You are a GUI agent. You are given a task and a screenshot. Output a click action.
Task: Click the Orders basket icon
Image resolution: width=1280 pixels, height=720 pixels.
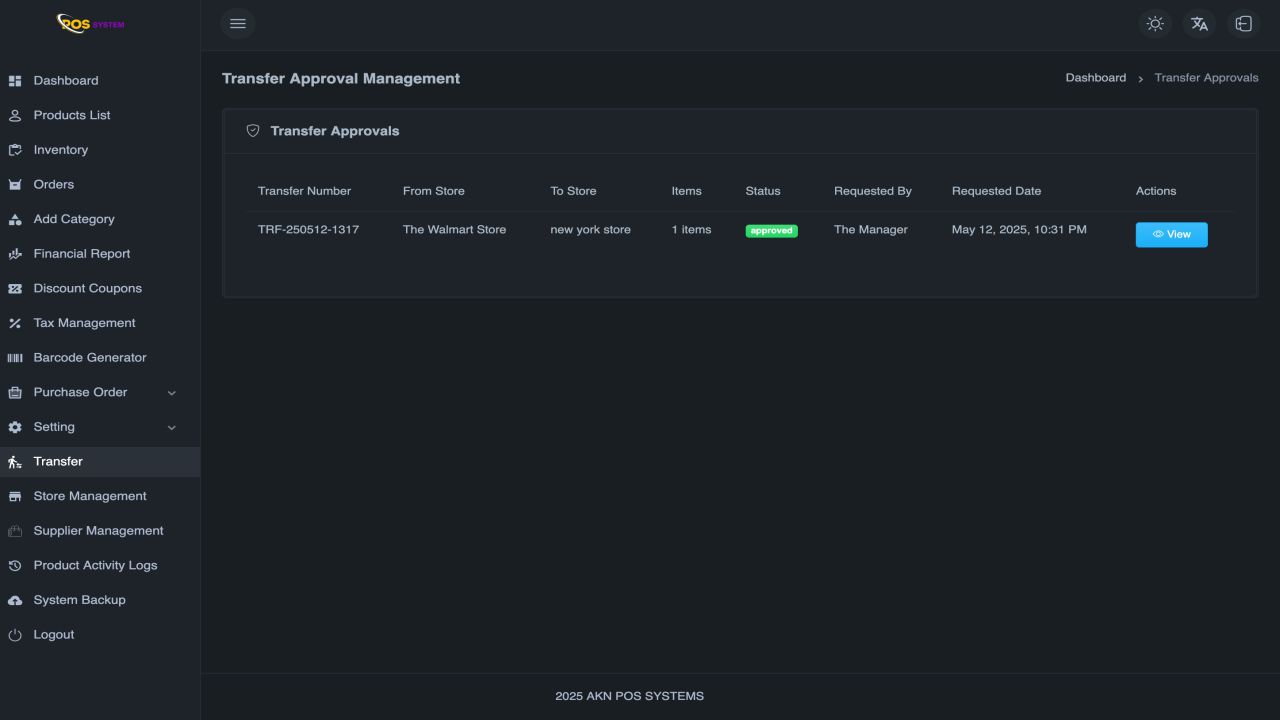15,185
